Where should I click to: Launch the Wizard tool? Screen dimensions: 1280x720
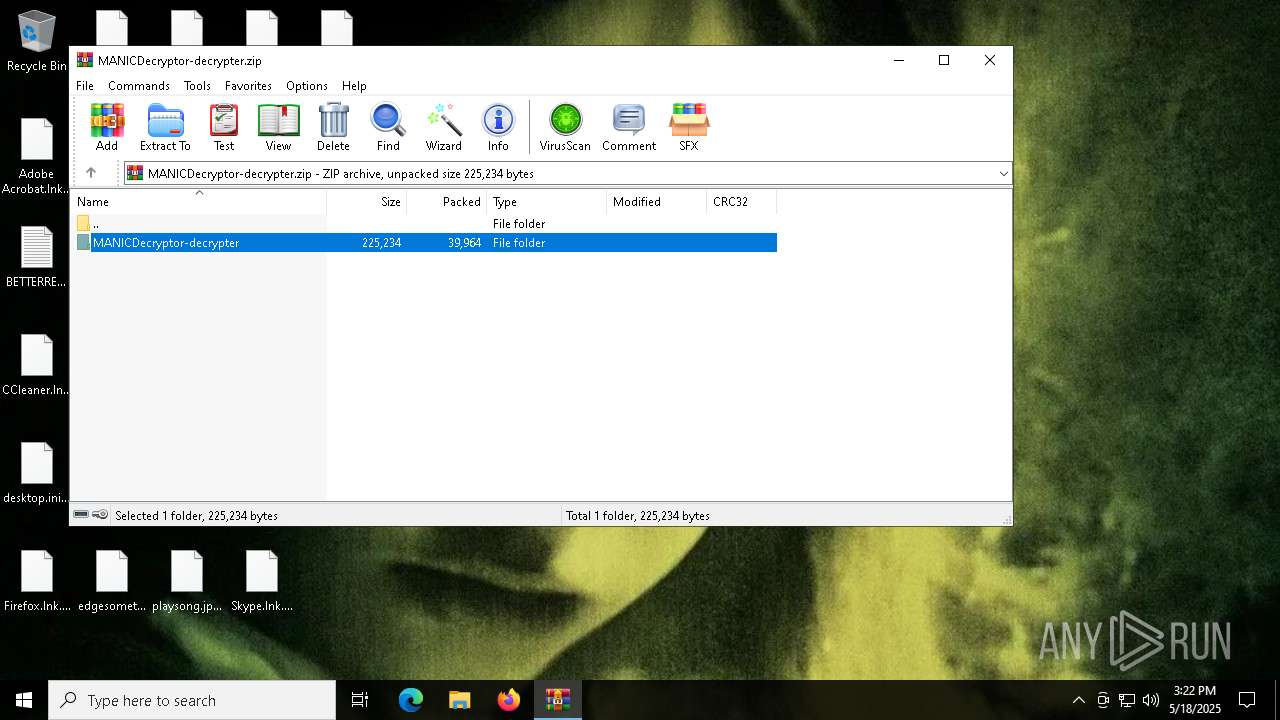[x=443, y=127]
